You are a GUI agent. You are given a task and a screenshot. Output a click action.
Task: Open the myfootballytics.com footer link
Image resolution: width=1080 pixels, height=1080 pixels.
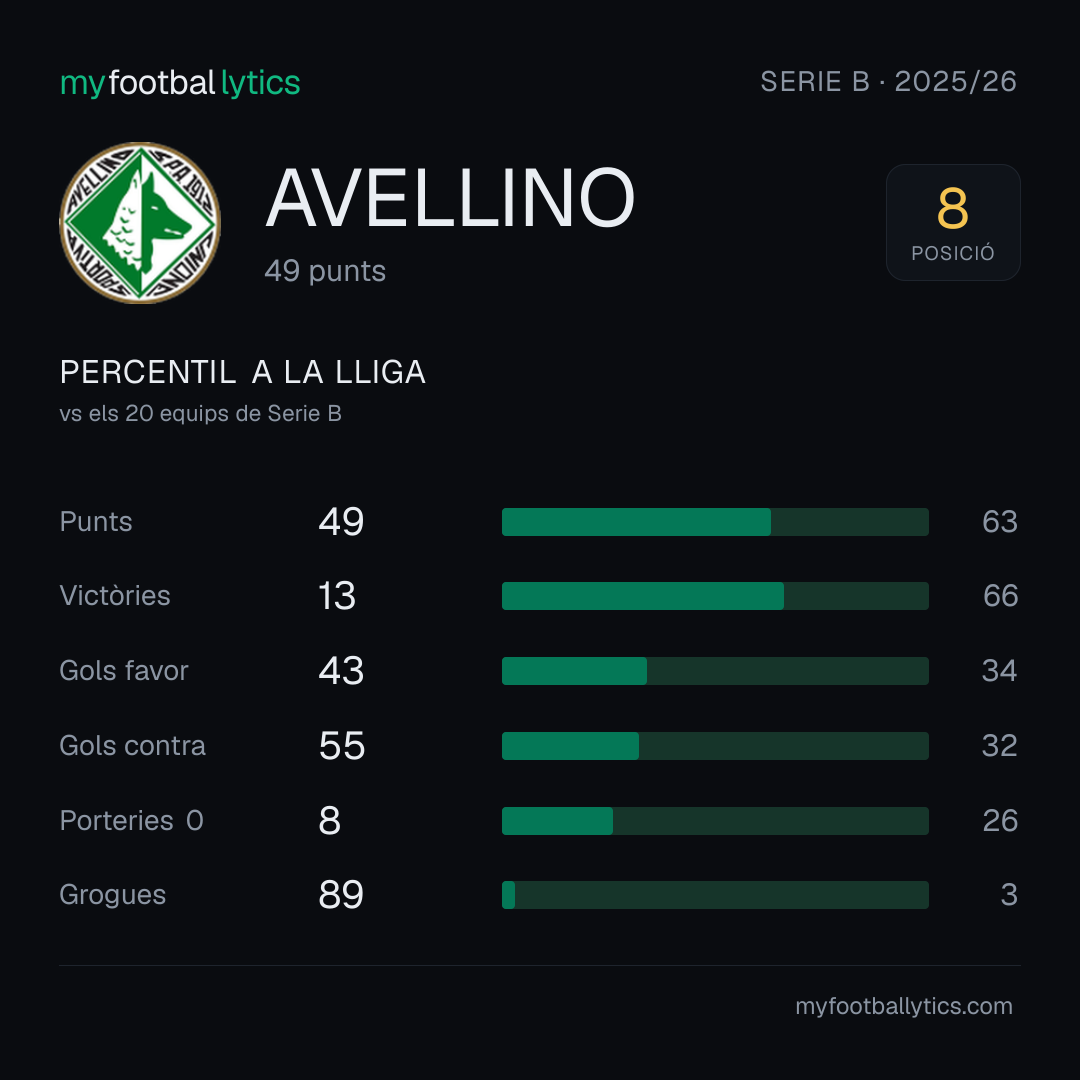point(904,1006)
